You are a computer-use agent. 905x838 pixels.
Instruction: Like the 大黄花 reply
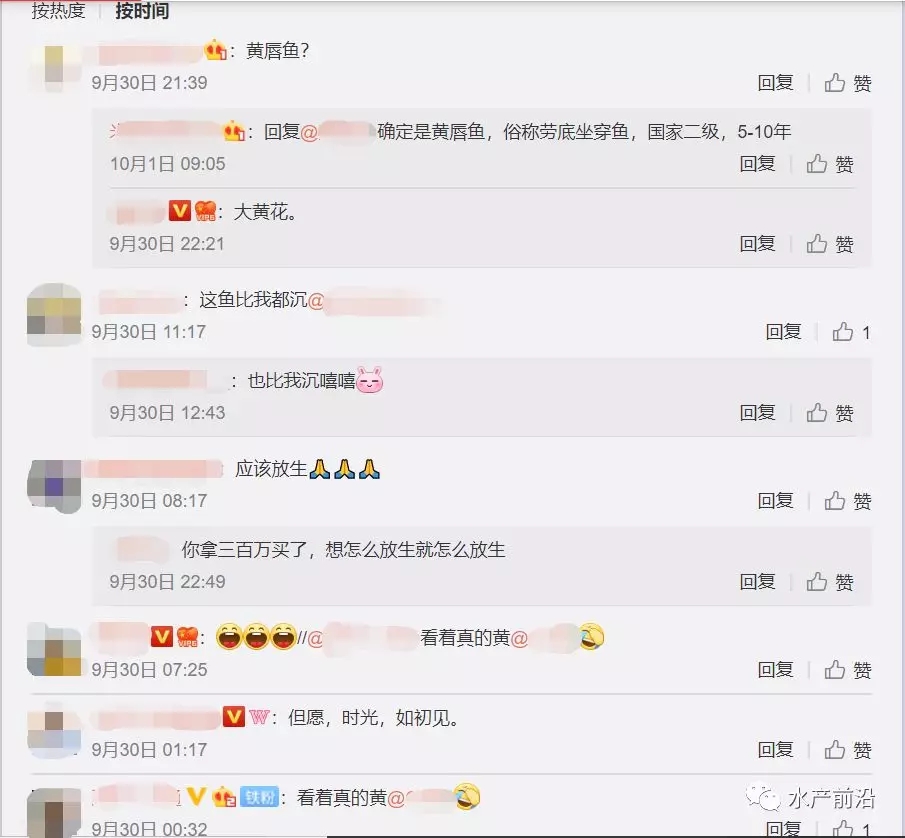[x=829, y=244]
